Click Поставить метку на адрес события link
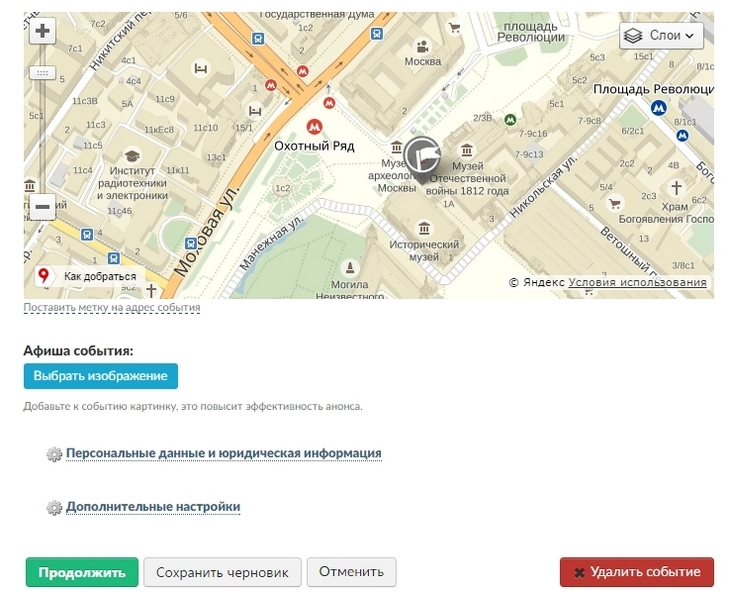Image resolution: width=730 pixels, height=592 pixels. pyautogui.click(x=112, y=308)
